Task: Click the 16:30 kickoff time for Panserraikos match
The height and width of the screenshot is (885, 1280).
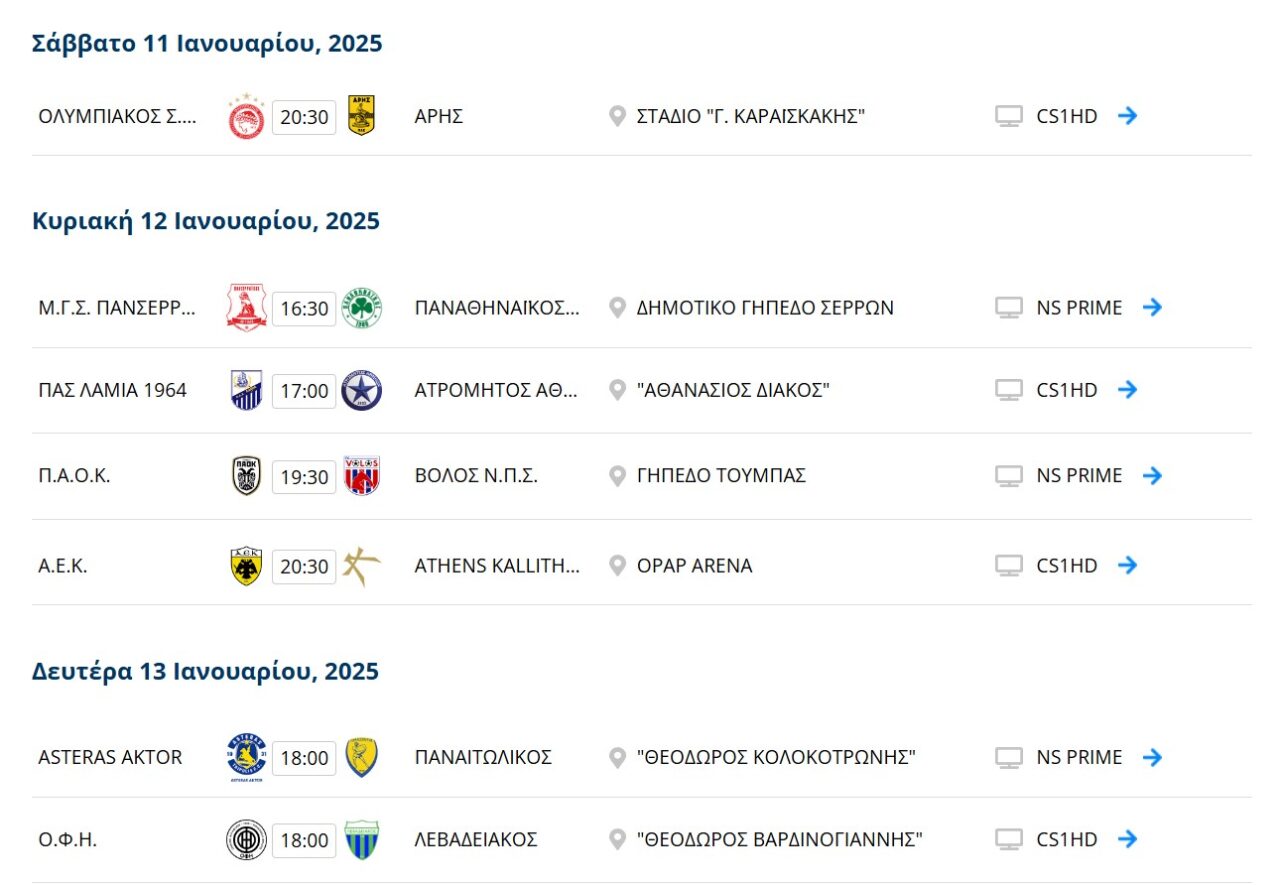Action: pos(304,309)
